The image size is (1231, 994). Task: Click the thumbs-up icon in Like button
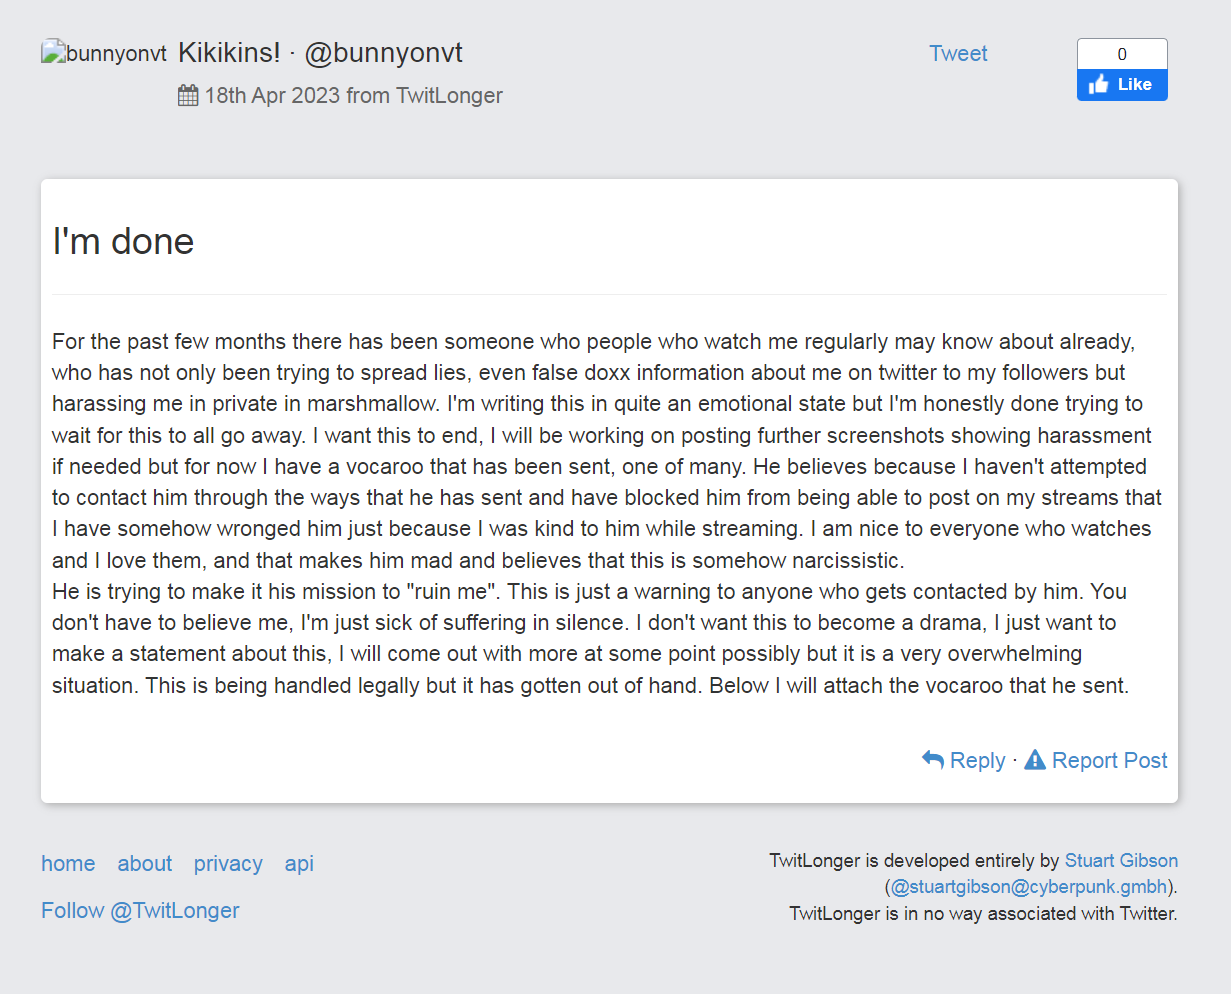click(x=1099, y=85)
